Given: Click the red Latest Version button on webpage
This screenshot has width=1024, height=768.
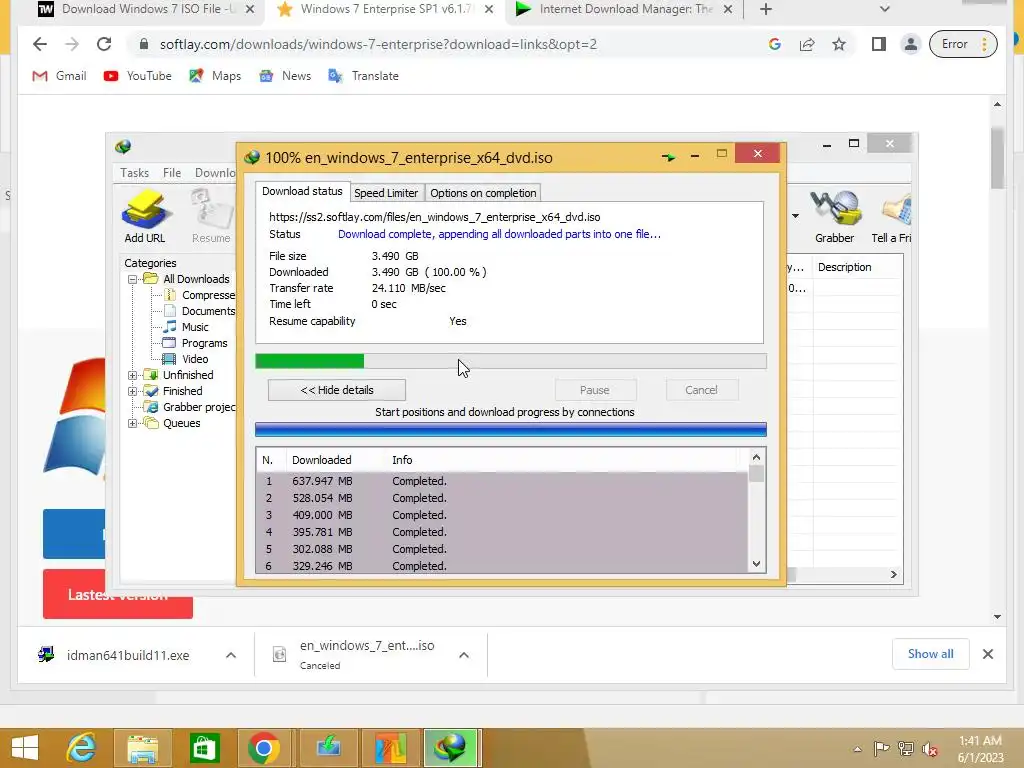Looking at the screenshot, I should click(118, 594).
